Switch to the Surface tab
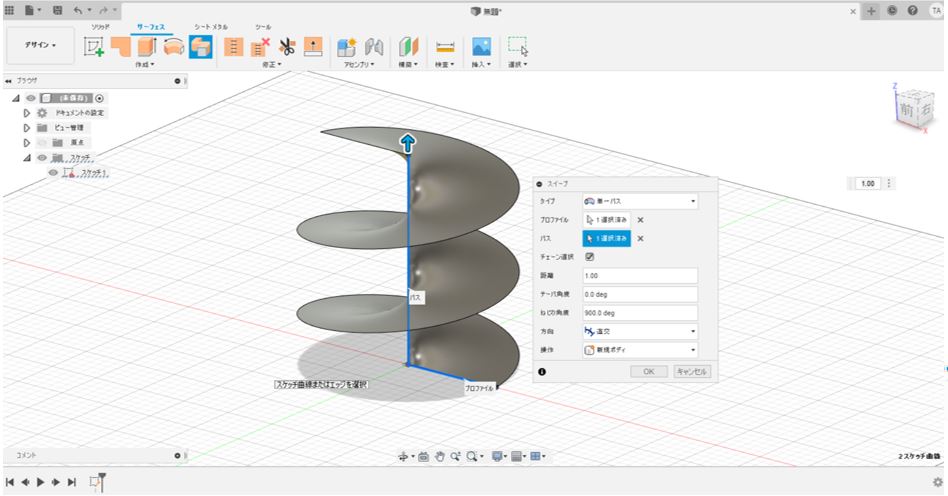Image resolution: width=948 pixels, height=496 pixels. pyautogui.click(x=151, y=27)
